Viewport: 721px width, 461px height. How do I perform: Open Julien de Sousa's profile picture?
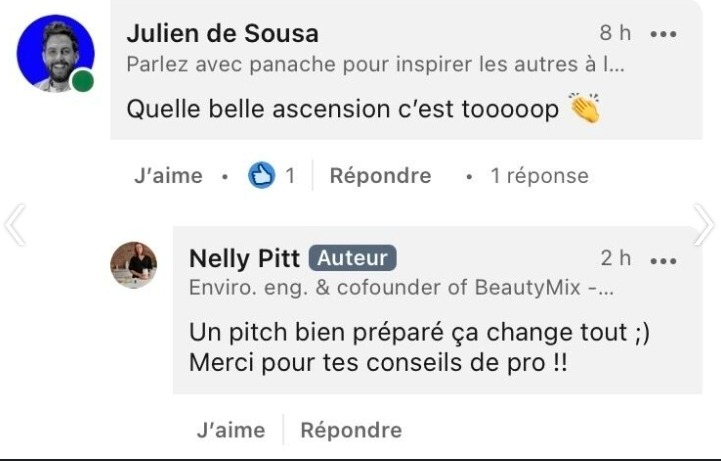click(x=55, y=54)
